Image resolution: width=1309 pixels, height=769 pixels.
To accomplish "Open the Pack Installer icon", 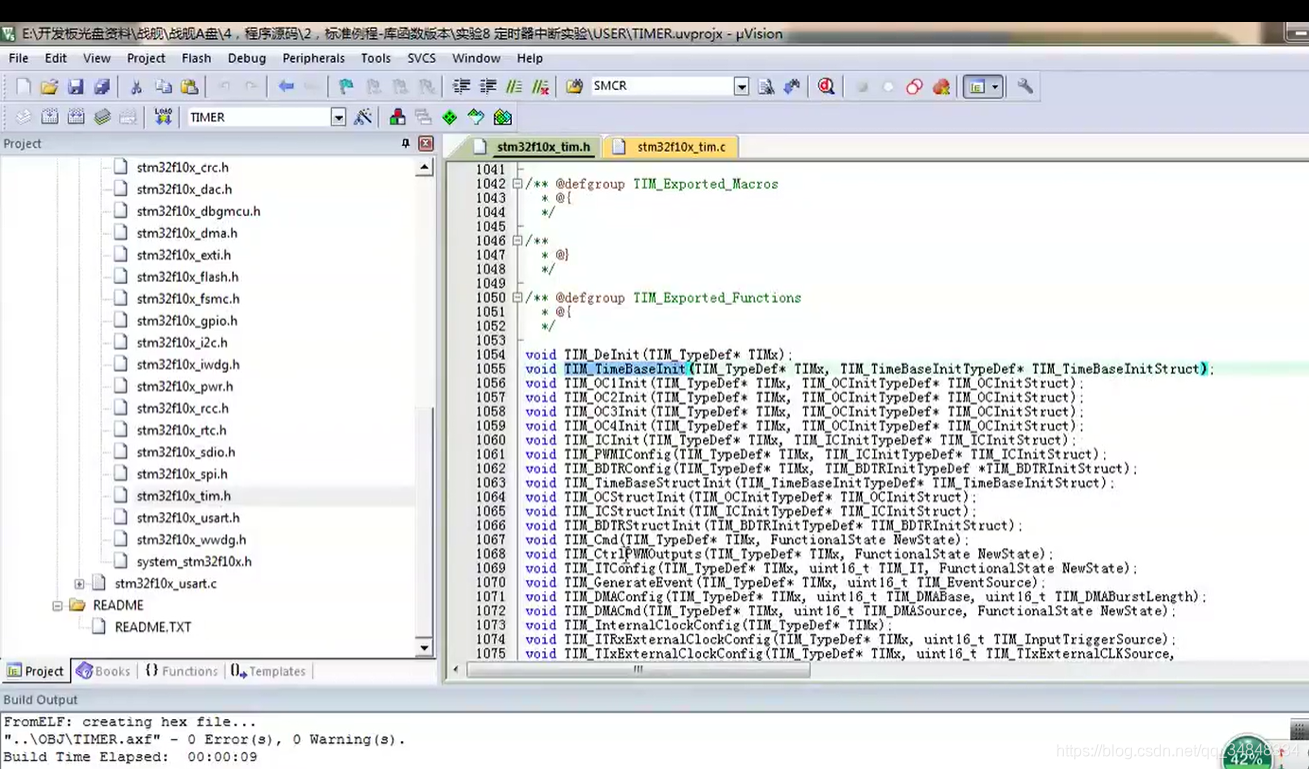I will [x=503, y=117].
